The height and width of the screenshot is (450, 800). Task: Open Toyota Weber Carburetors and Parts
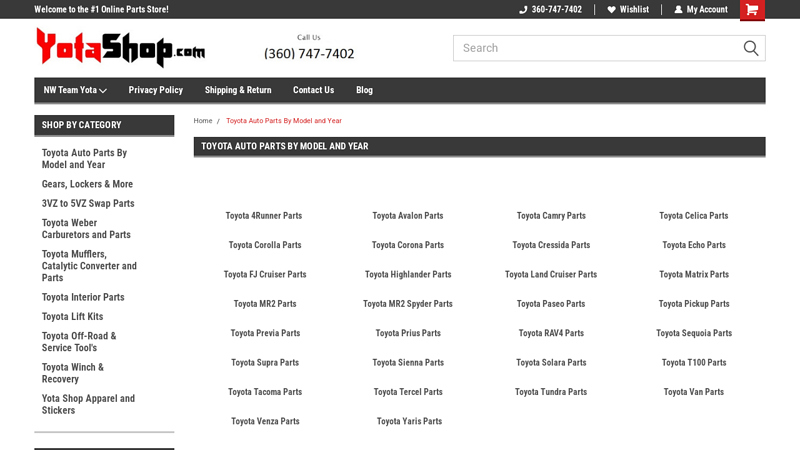click(86, 229)
